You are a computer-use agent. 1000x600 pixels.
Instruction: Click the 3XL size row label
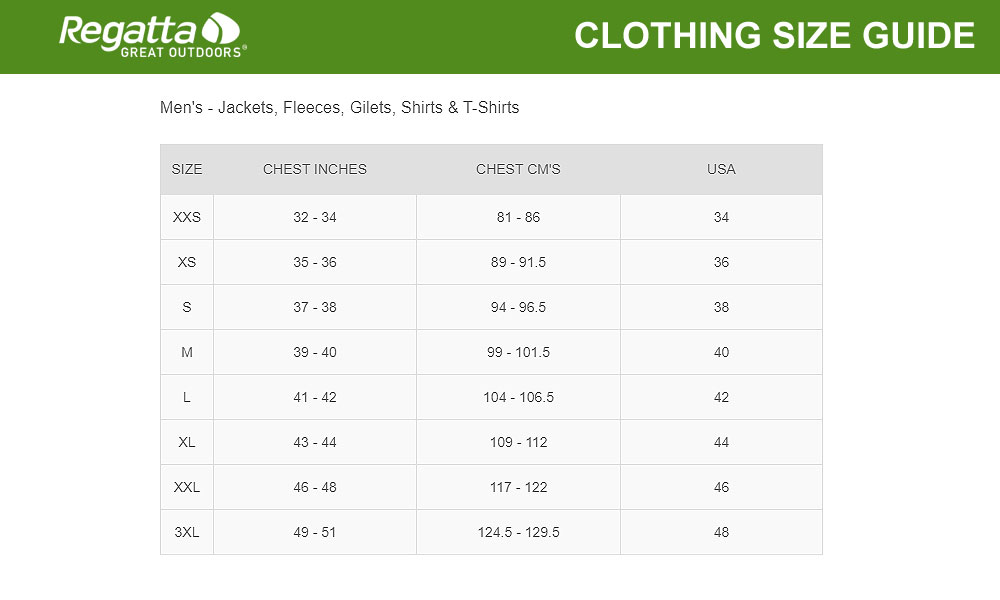[187, 532]
